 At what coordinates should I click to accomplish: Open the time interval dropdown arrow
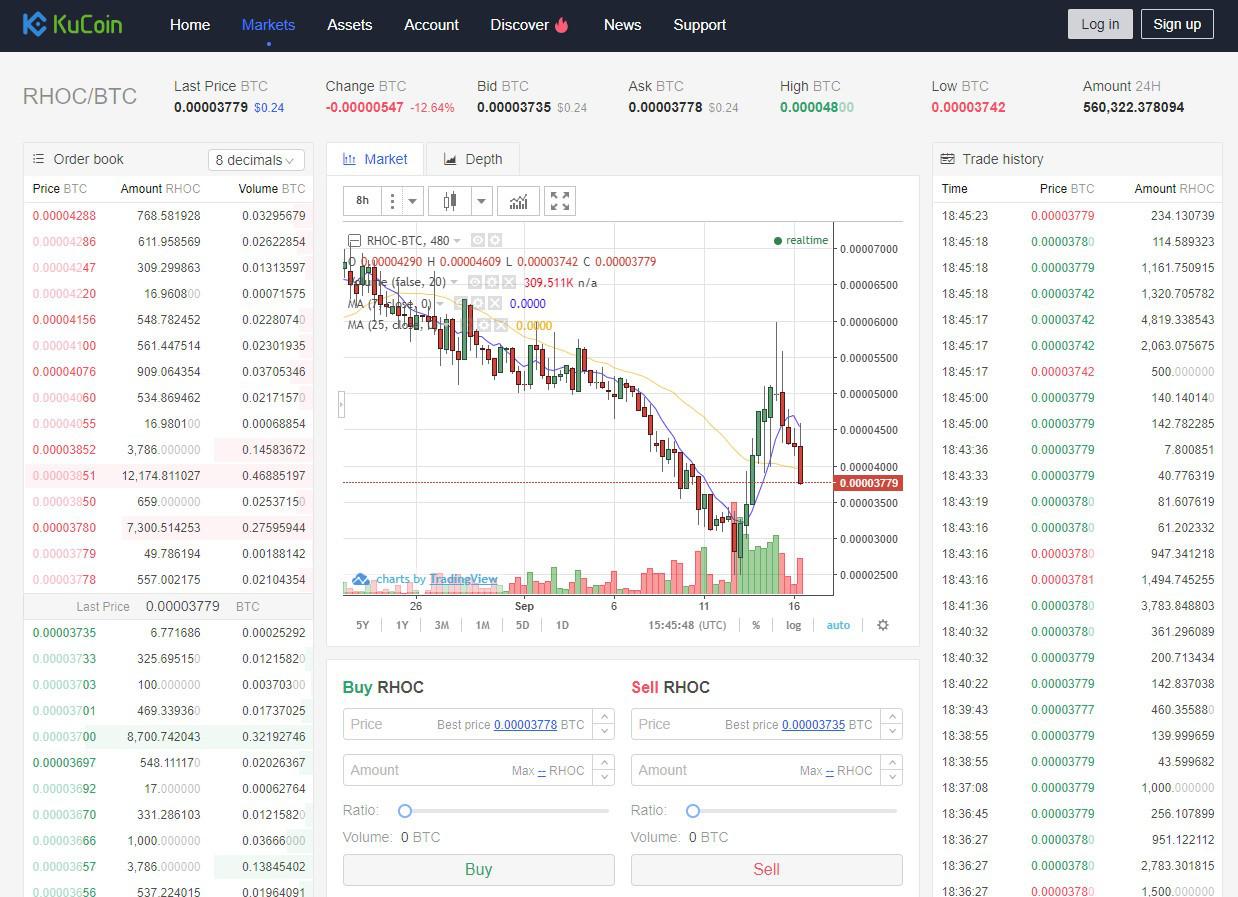(x=412, y=201)
